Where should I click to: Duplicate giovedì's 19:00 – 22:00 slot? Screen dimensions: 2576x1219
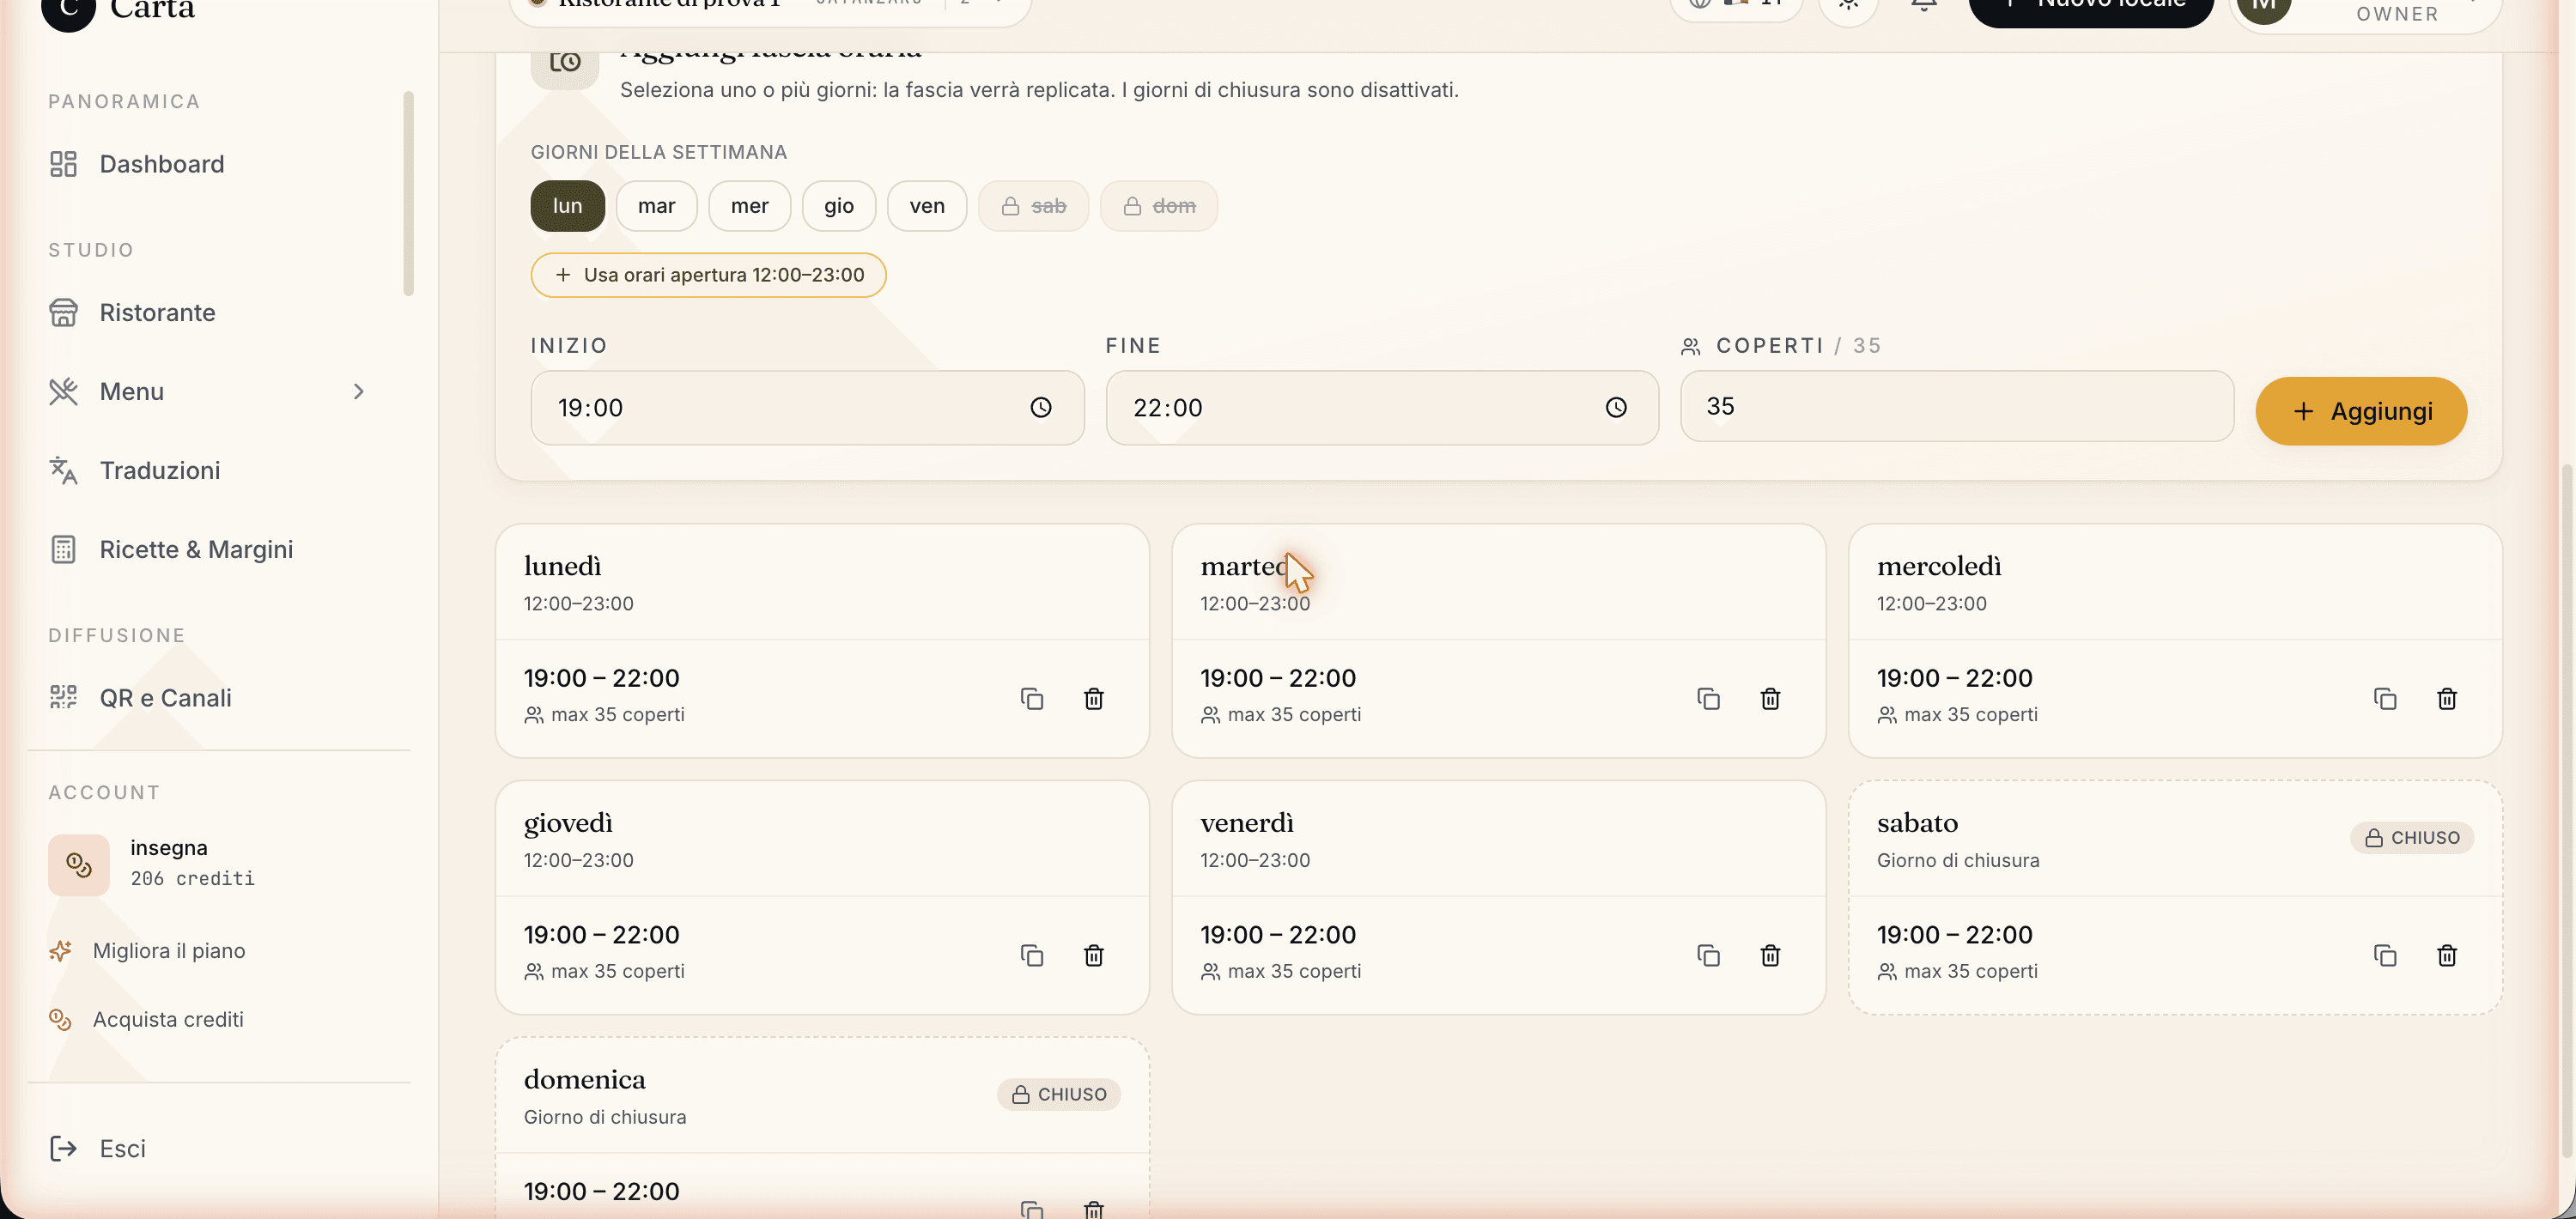tap(1032, 956)
